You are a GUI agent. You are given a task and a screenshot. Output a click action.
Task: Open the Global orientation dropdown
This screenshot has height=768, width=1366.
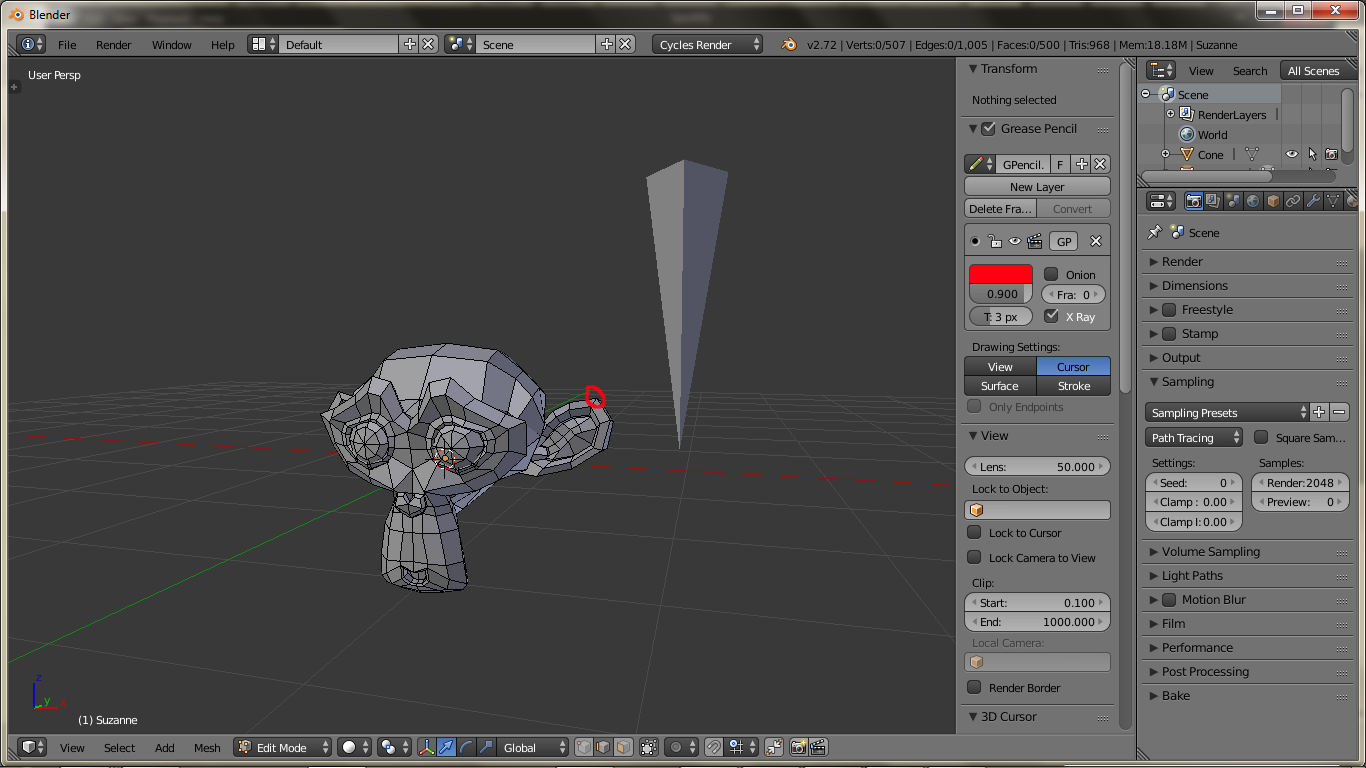[x=534, y=747]
